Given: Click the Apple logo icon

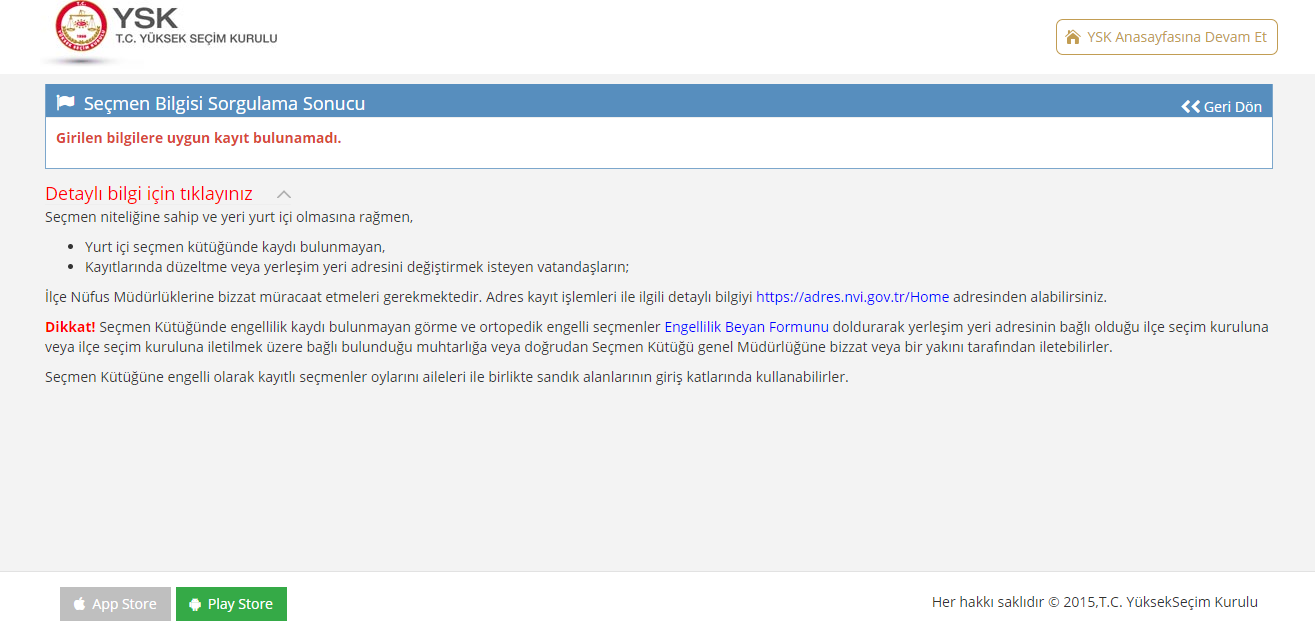Looking at the screenshot, I should point(80,604).
